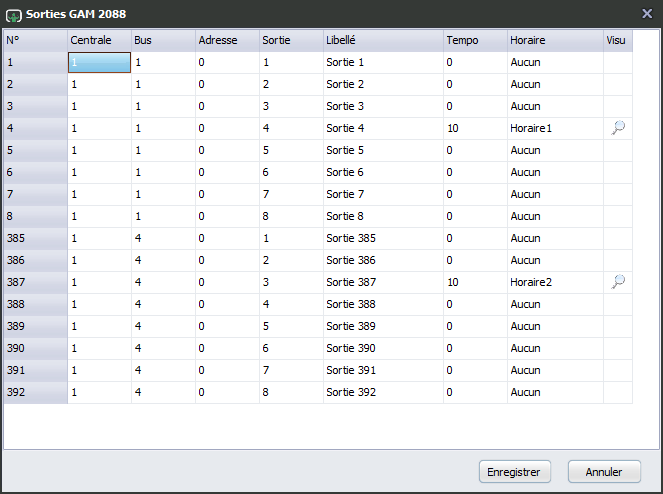This screenshot has width=663, height=494.
Task: Select the Horaire1 cell in row 4
Action: click(555, 129)
